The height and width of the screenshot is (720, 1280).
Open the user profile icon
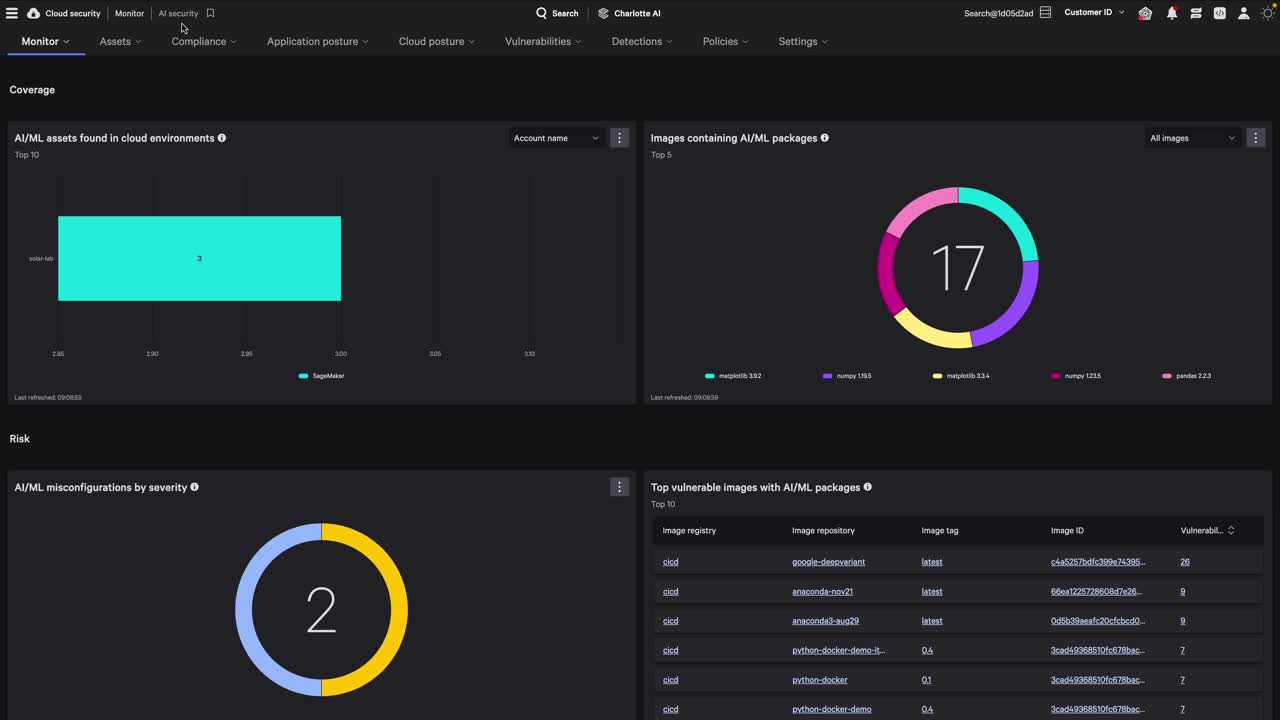(x=1244, y=13)
